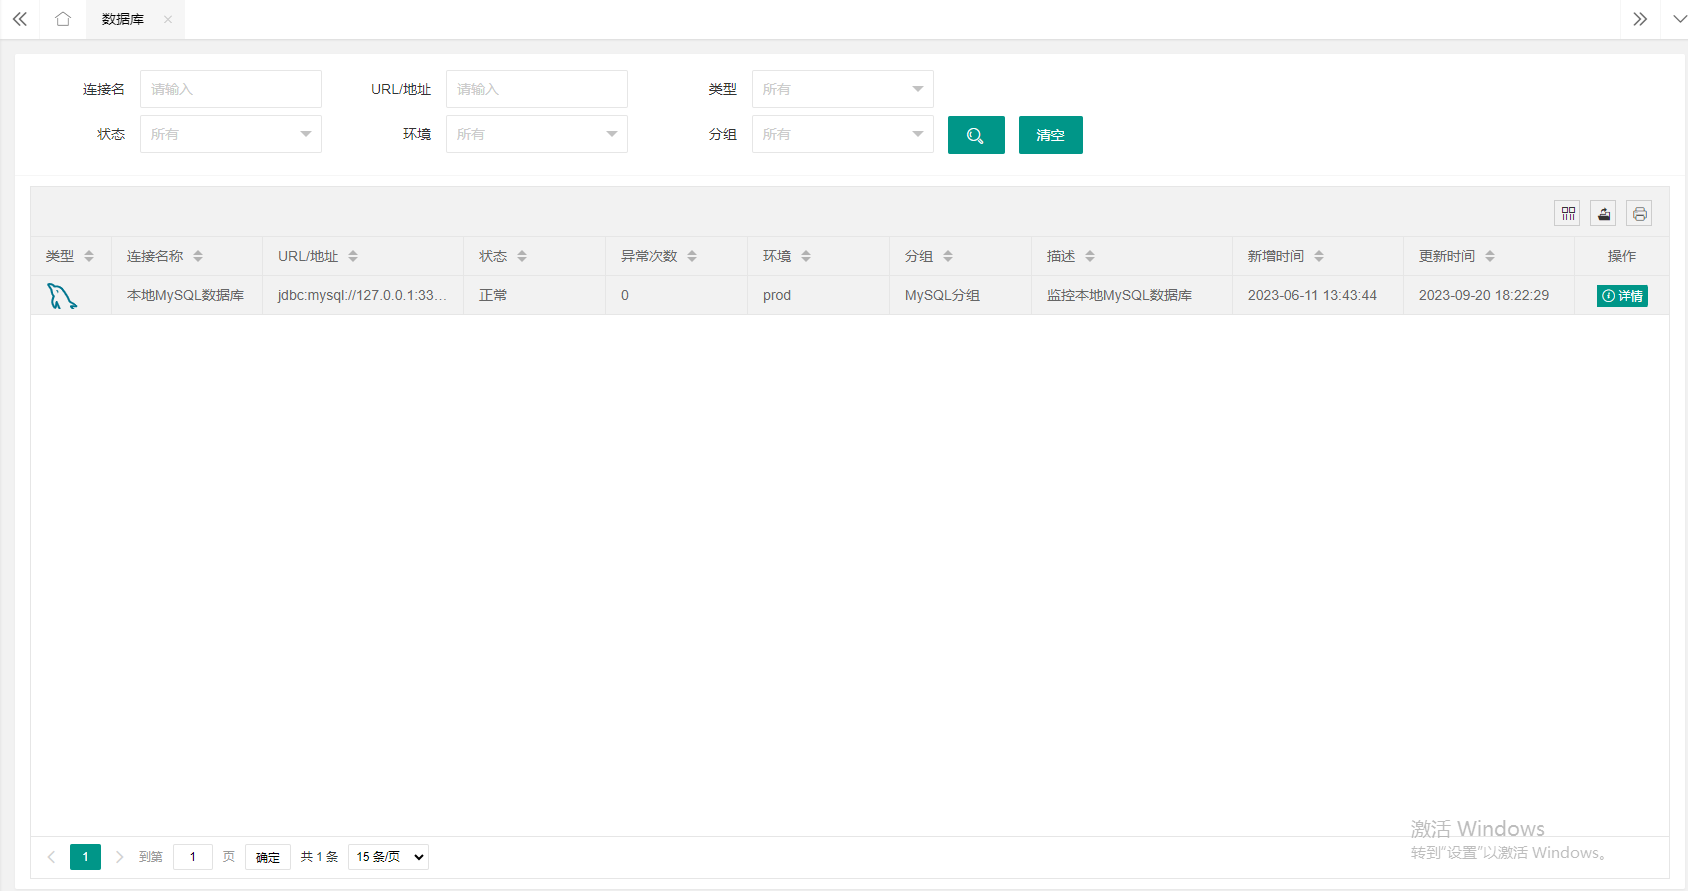Focus the URL/地址 input field
Image resolution: width=1688 pixels, height=891 pixels.
pos(537,89)
